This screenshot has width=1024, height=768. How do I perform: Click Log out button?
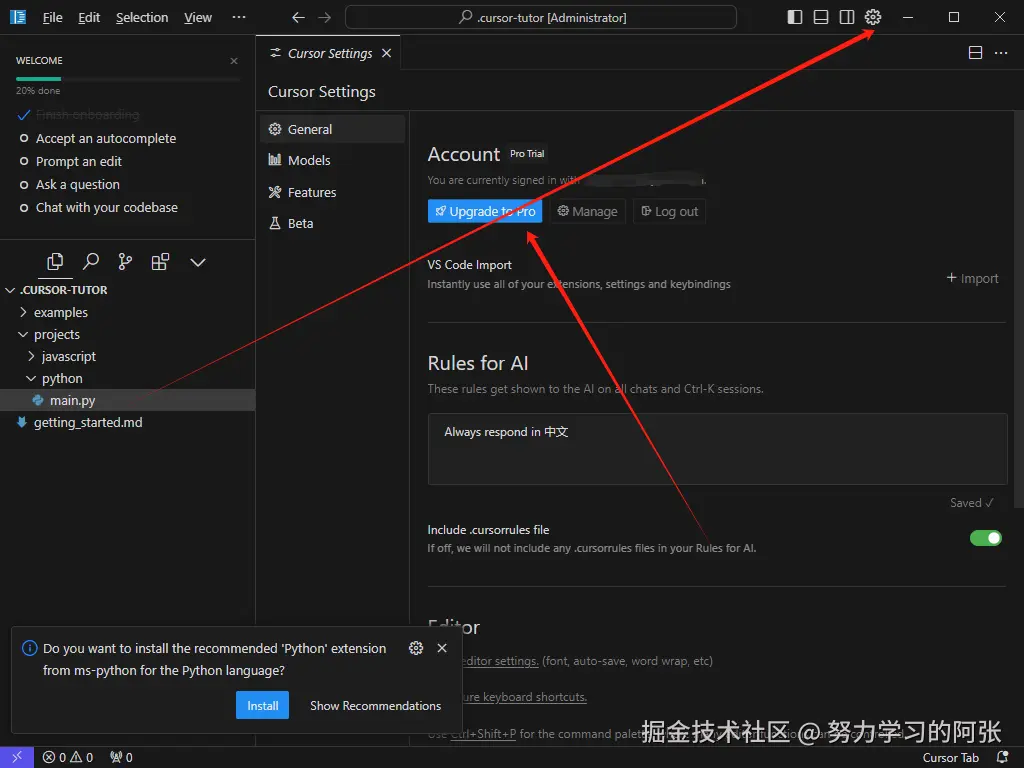click(x=669, y=211)
